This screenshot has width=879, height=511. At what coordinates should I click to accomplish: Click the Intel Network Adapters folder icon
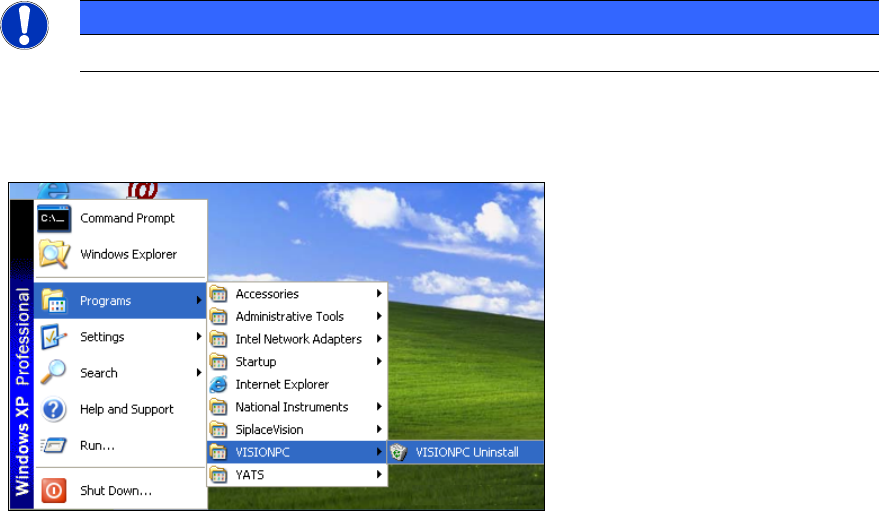[x=219, y=339]
